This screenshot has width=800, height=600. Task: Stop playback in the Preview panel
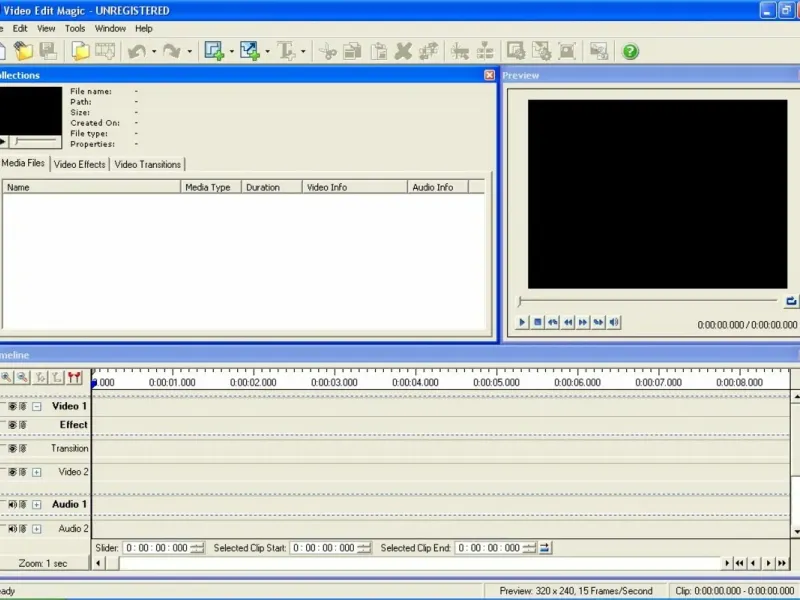(537, 322)
